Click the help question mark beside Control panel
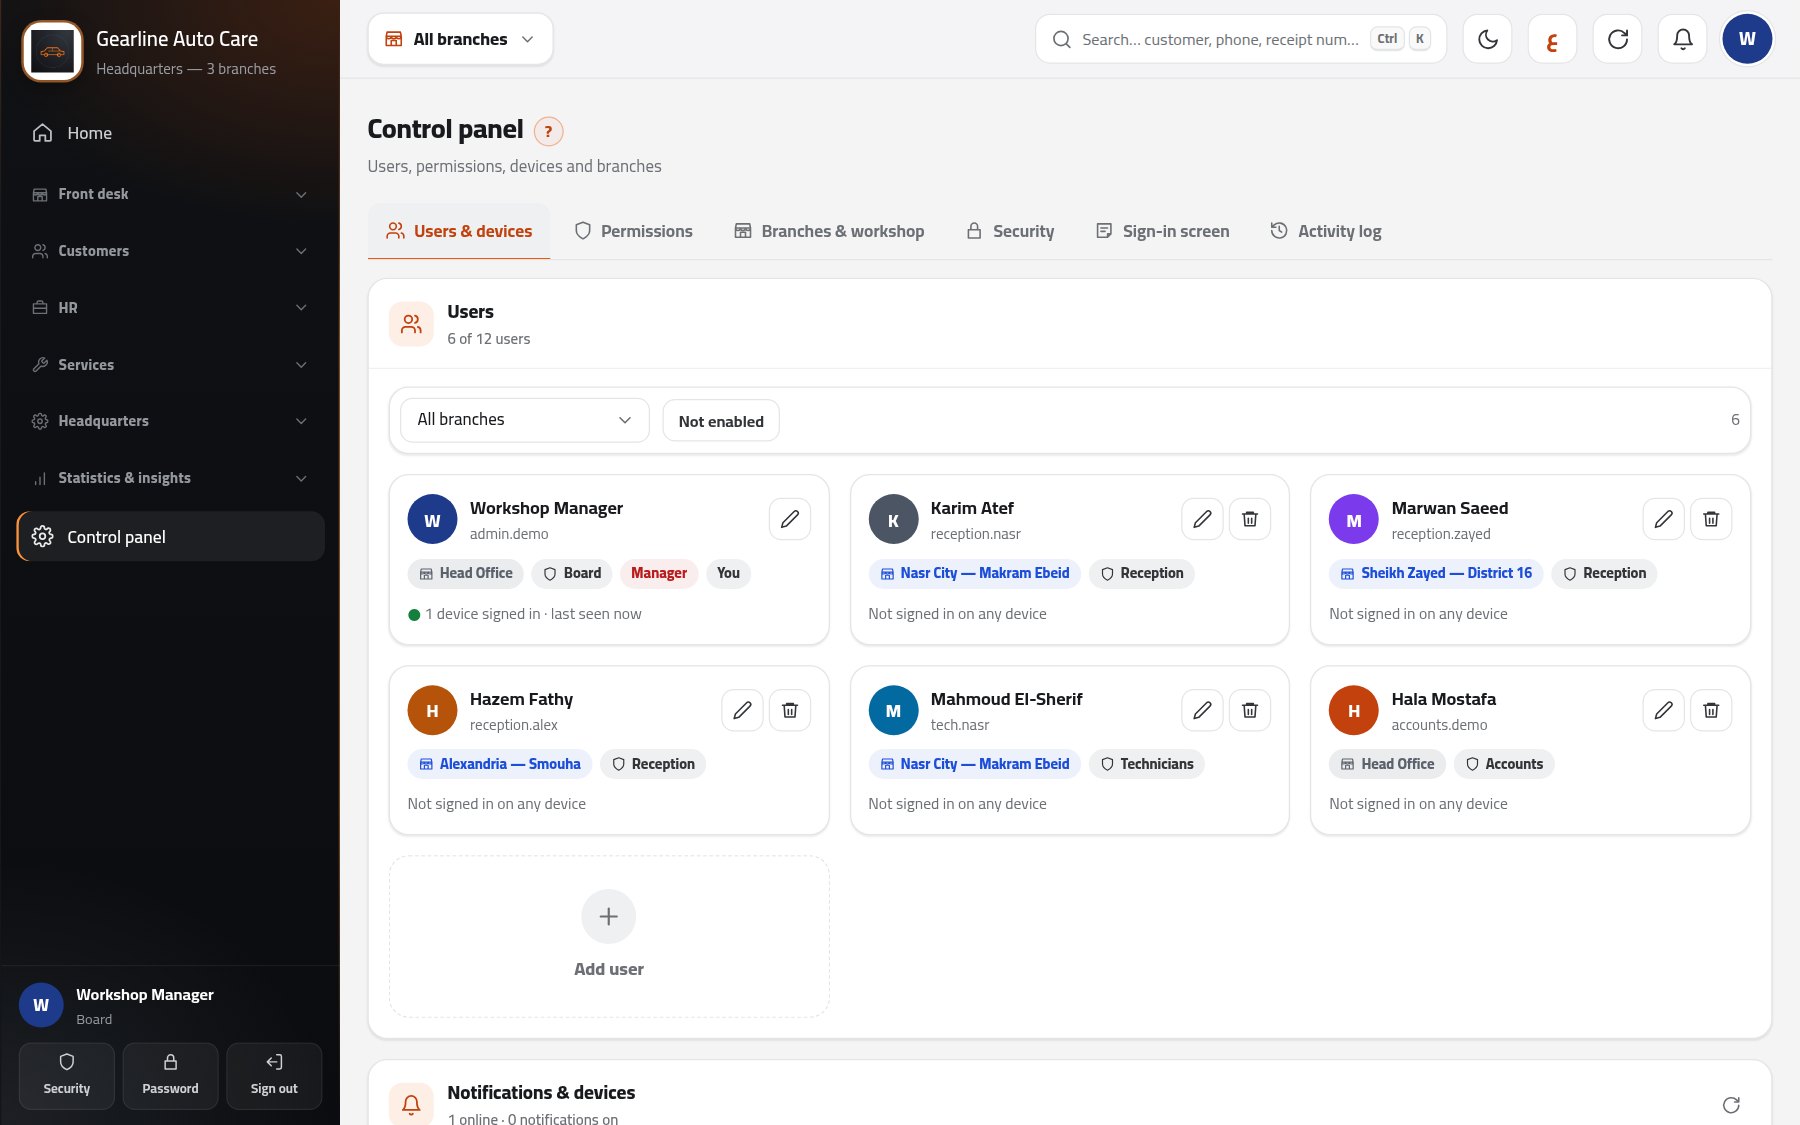This screenshot has height=1125, width=1800. point(548,131)
